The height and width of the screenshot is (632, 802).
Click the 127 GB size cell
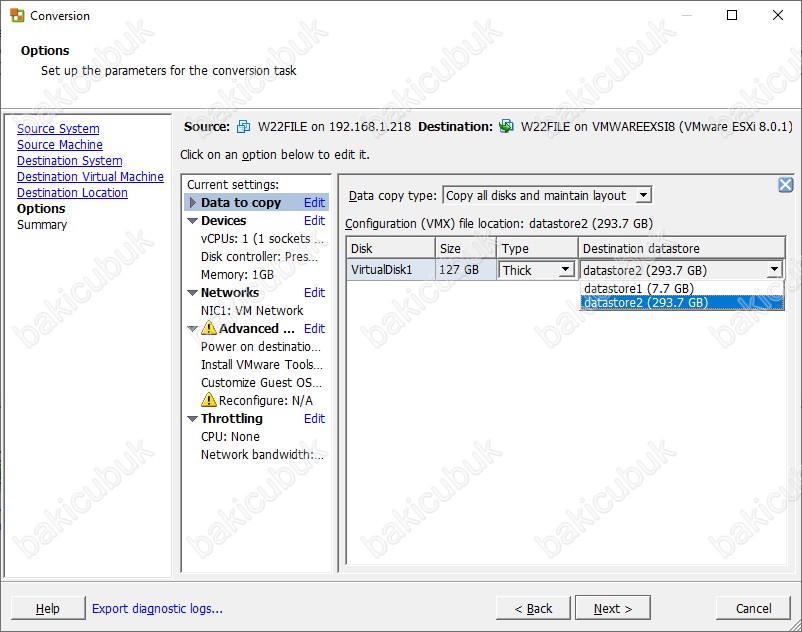click(x=465, y=269)
